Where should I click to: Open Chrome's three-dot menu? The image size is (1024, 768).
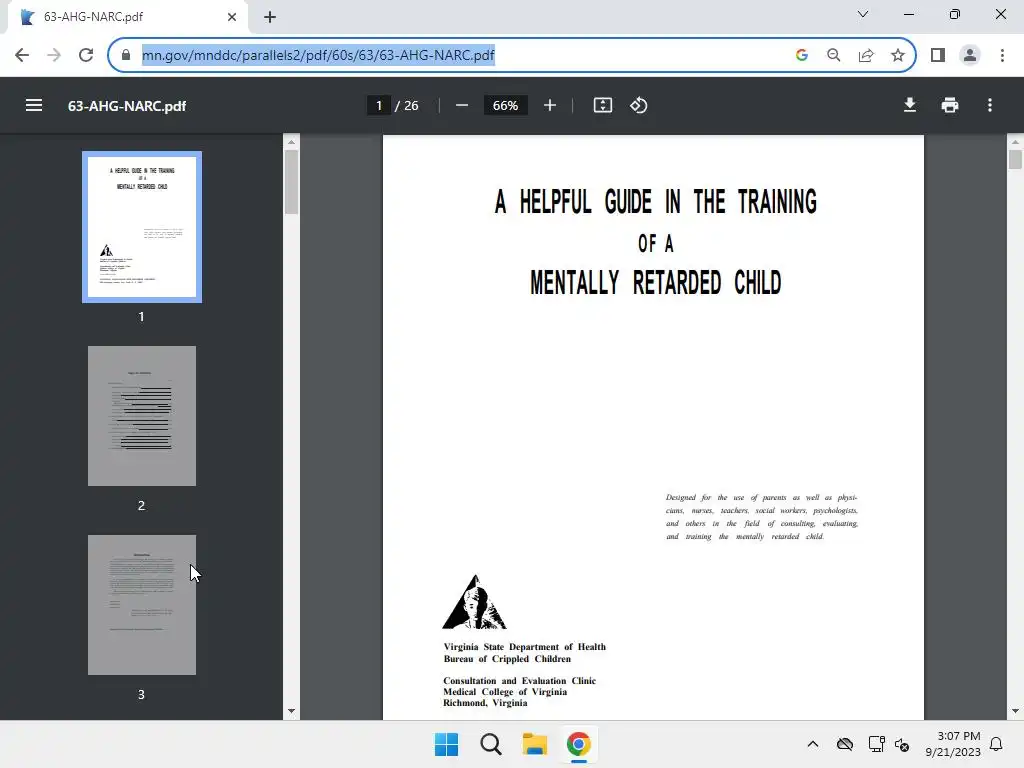click(1002, 55)
